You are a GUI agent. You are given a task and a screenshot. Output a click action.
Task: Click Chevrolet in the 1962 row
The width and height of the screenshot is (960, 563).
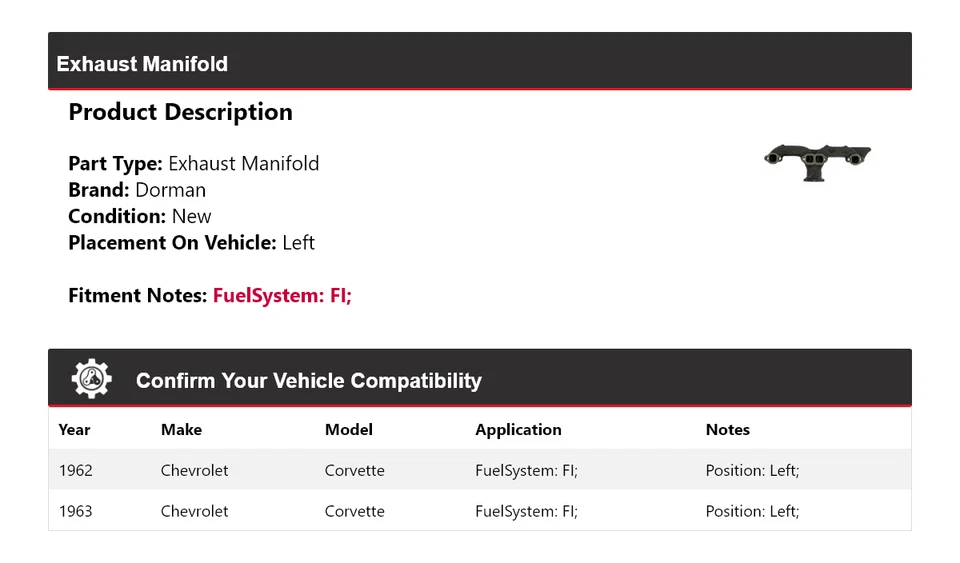click(x=194, y=470)
